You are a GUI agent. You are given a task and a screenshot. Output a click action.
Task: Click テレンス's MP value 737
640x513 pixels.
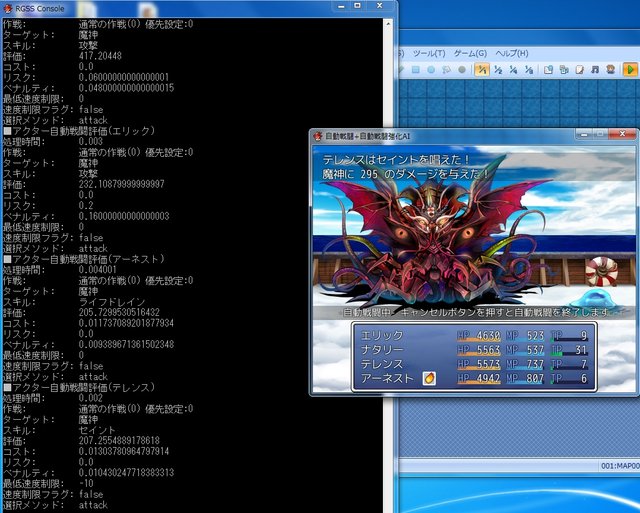coord(535,364)
